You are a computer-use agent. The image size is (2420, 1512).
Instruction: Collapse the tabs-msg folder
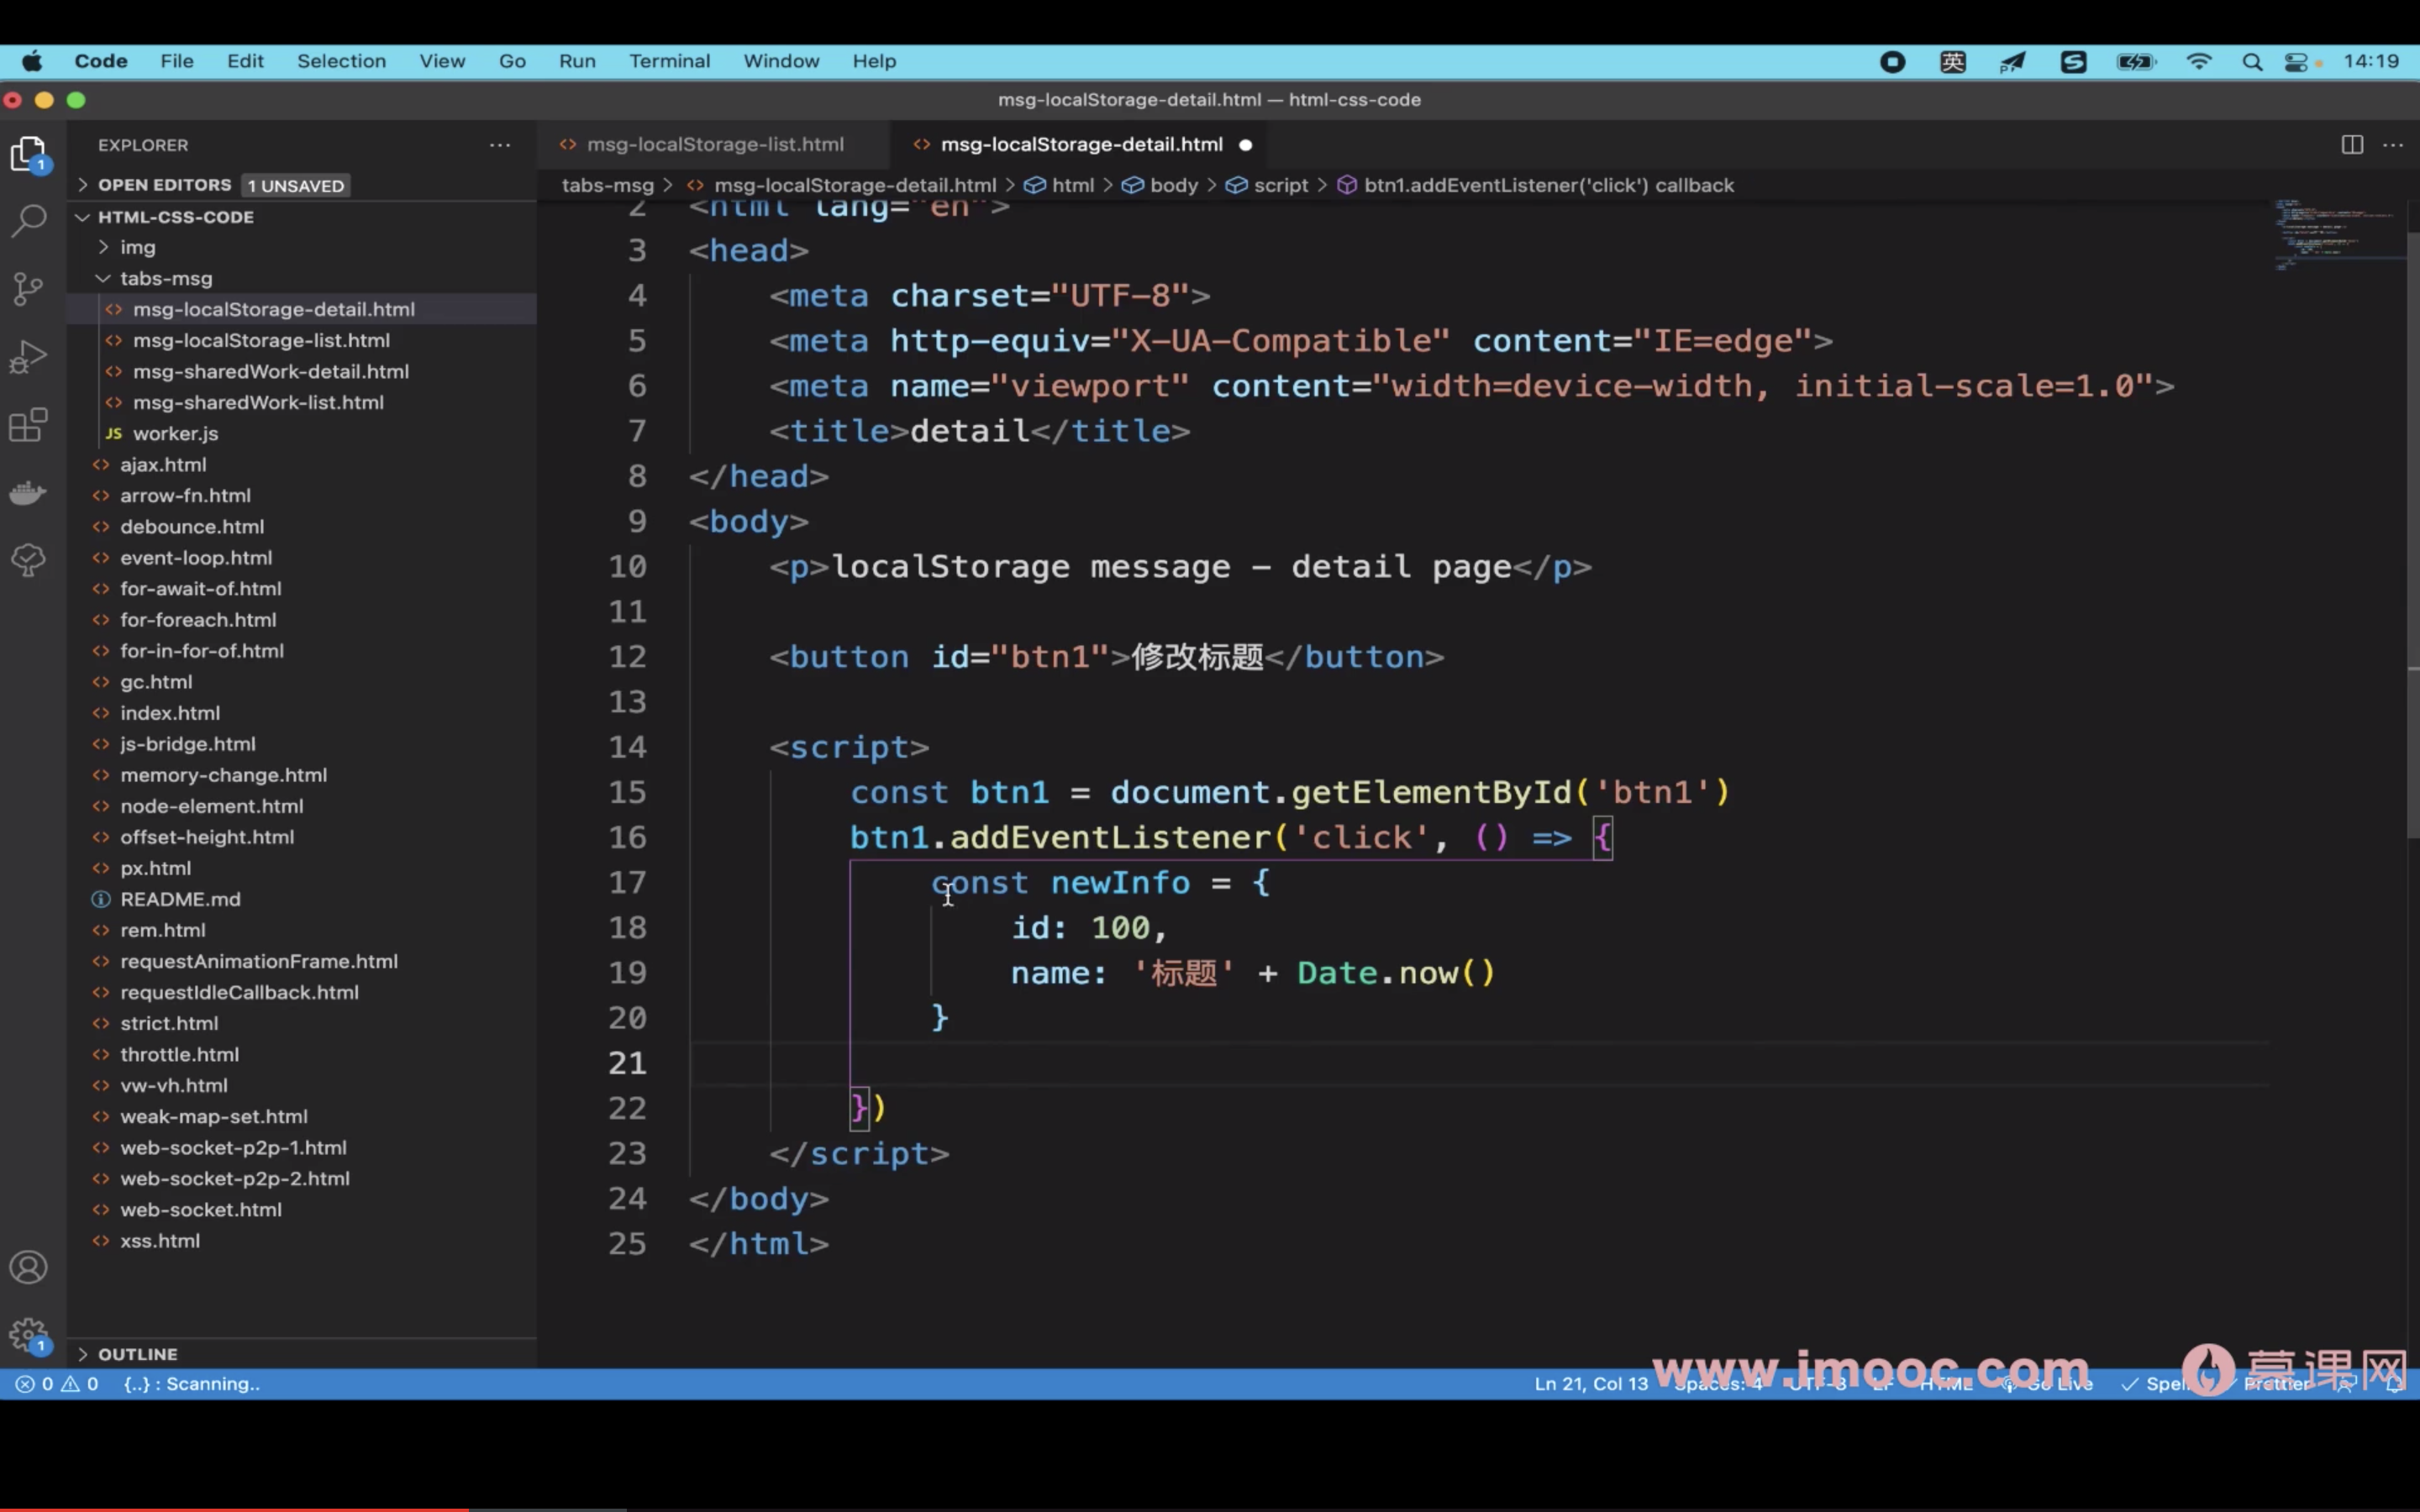click(x=165, y=278)
